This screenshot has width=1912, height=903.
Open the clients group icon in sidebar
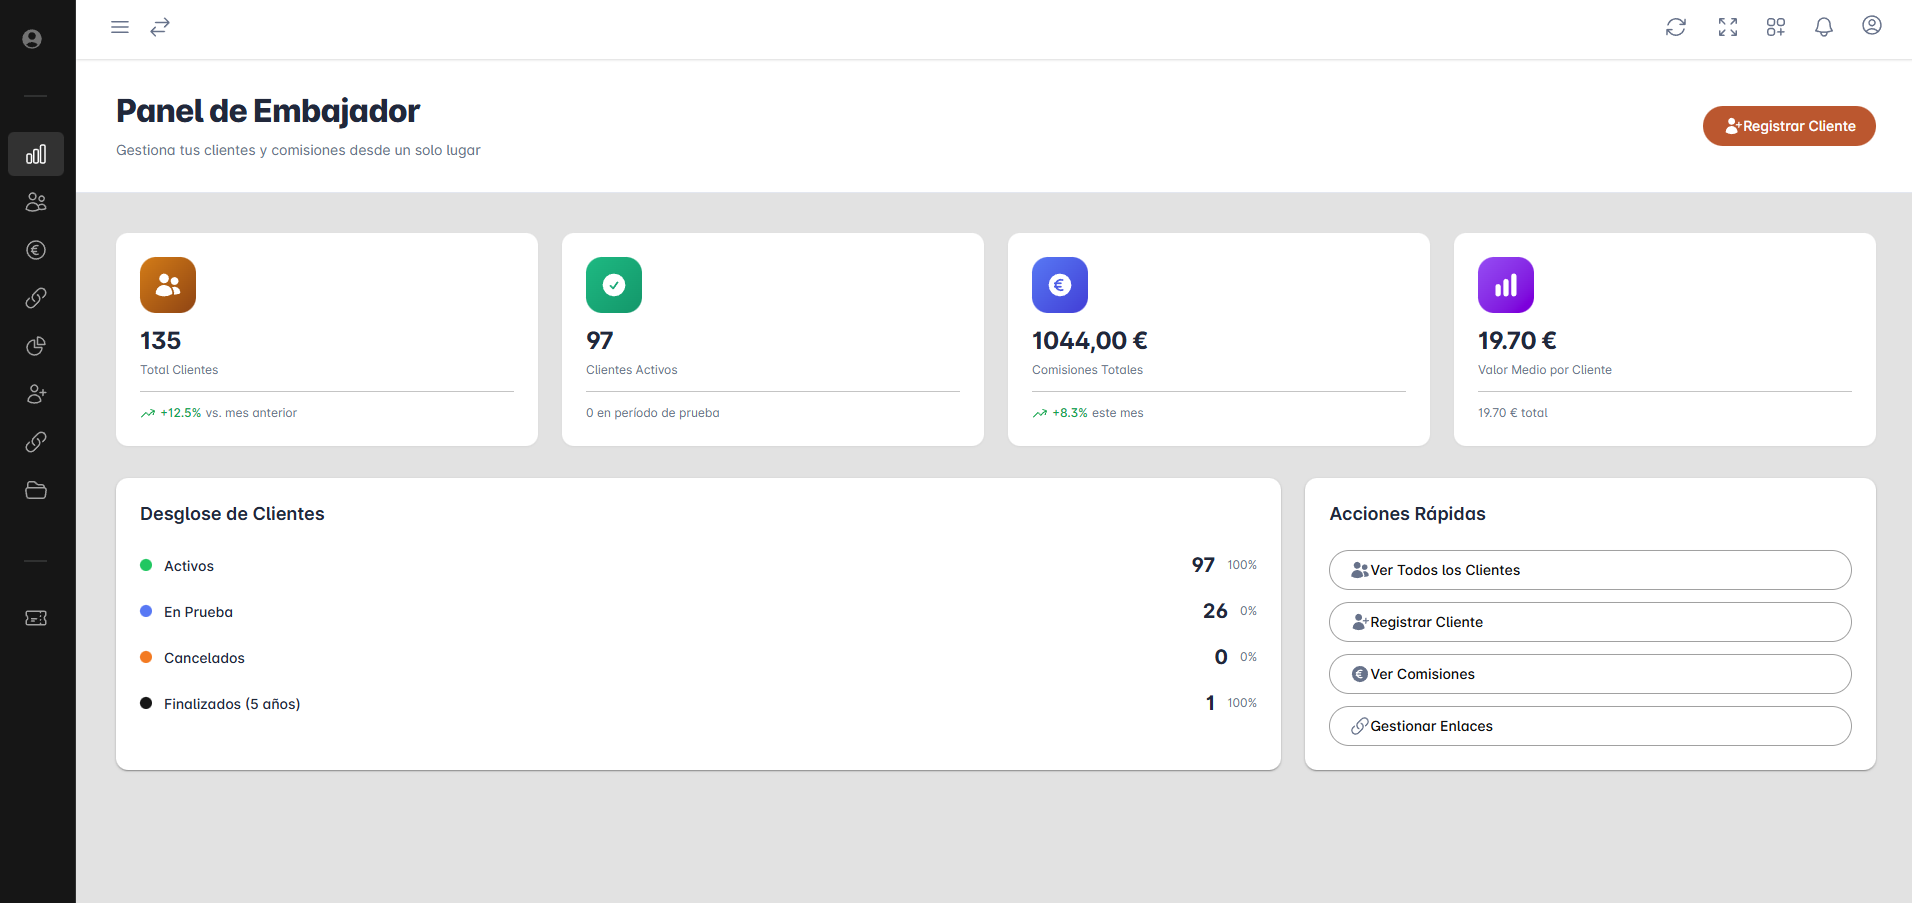pos(36,202)
